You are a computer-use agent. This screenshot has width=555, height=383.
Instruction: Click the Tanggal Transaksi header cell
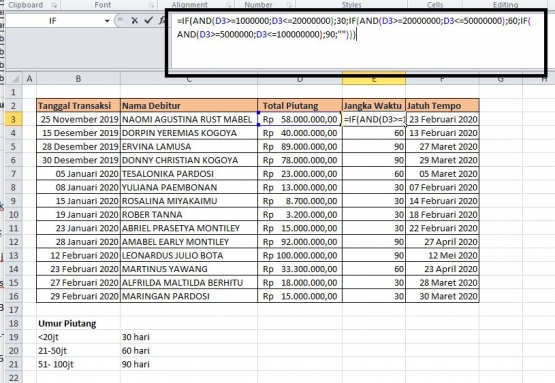pyautogui.click(x=78, y=105)
